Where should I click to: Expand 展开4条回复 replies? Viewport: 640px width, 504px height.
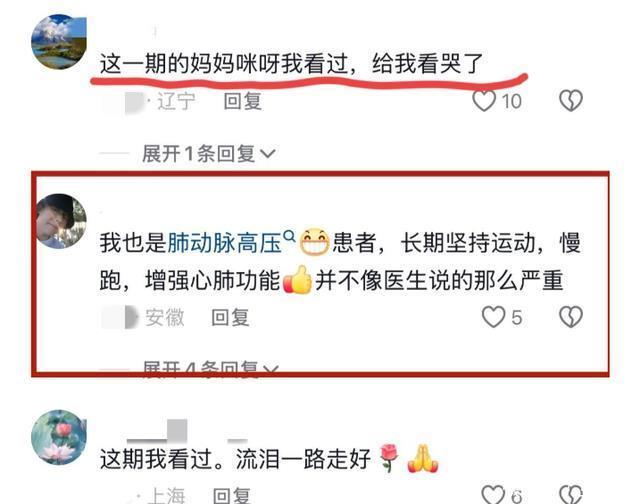[211, 368]
